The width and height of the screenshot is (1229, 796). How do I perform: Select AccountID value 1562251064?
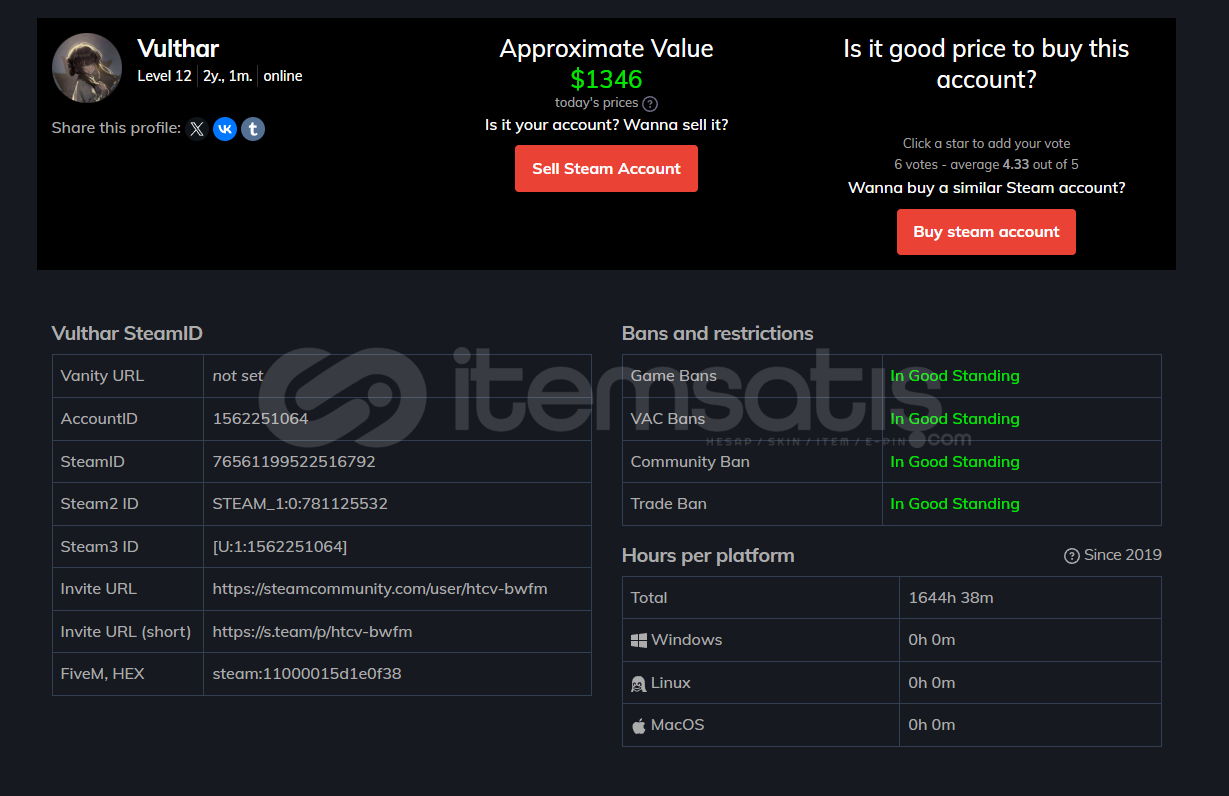tap(260, 419)
